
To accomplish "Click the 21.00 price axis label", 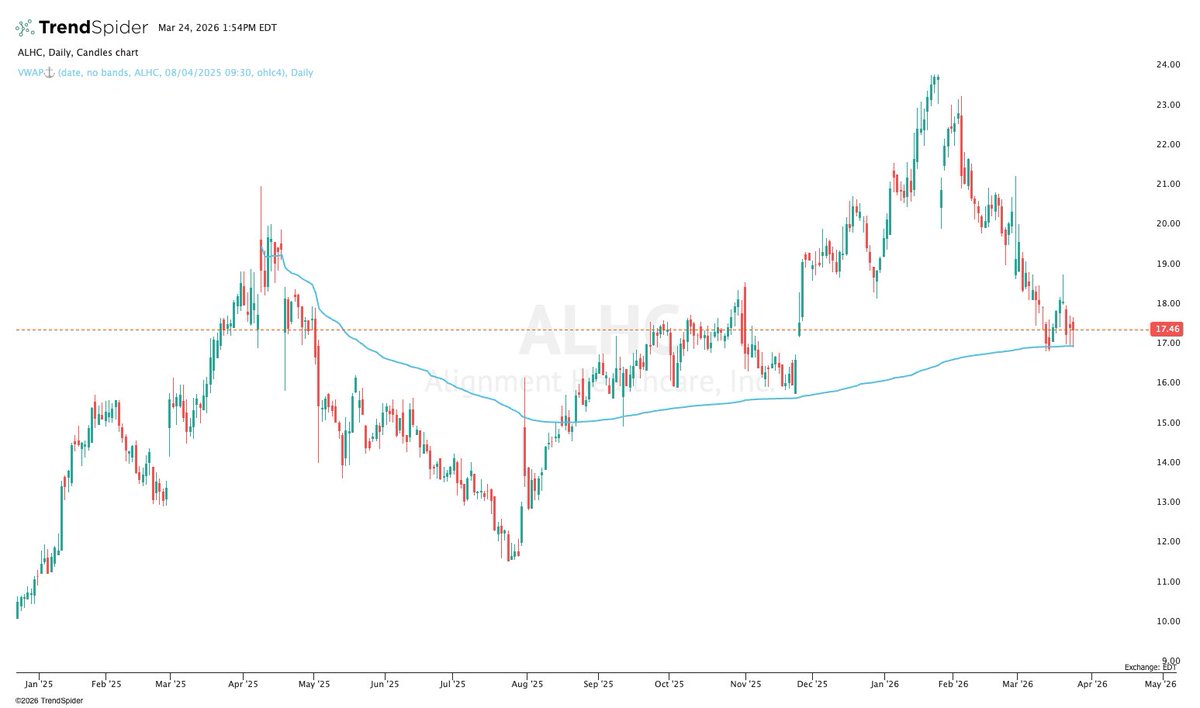I will click(x=1168, y=184).
